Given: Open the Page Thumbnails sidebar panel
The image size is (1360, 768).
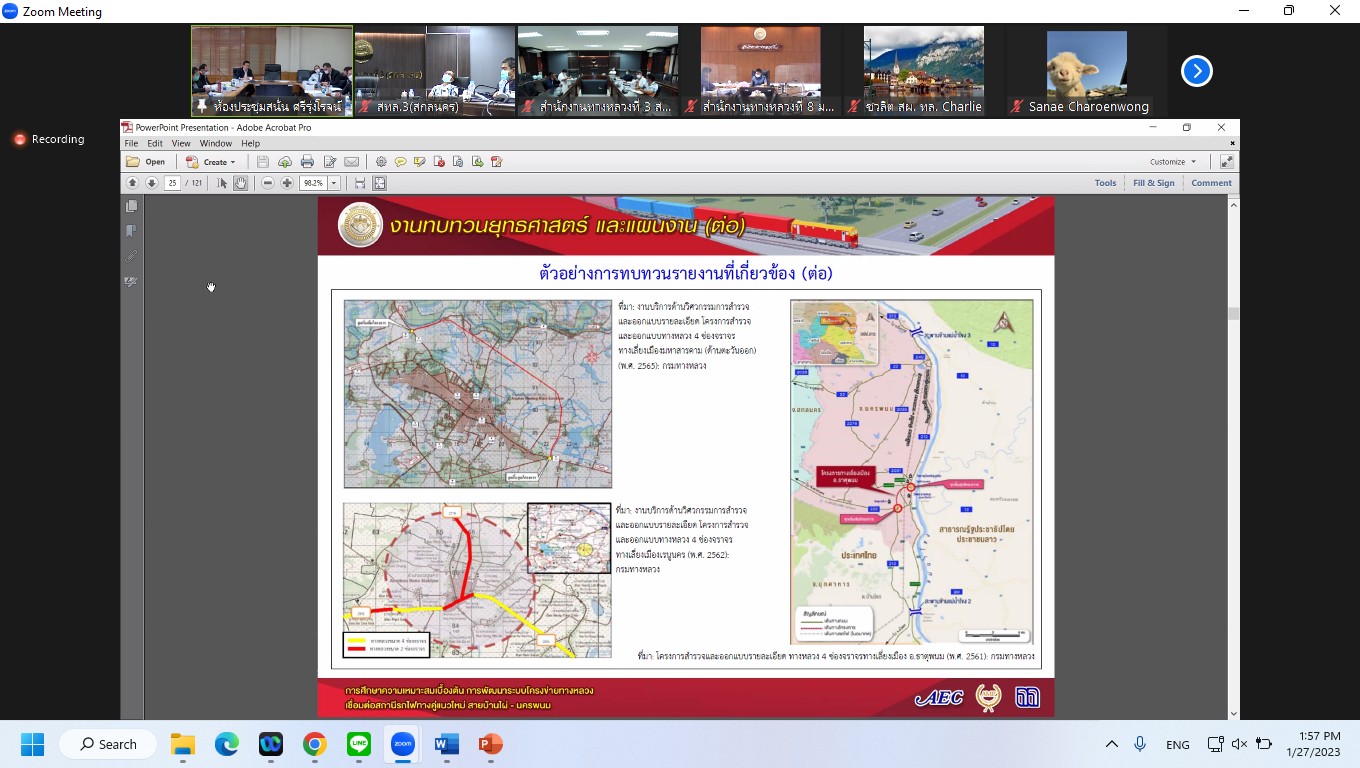Looking at the screenshot, I should [131, 206].
